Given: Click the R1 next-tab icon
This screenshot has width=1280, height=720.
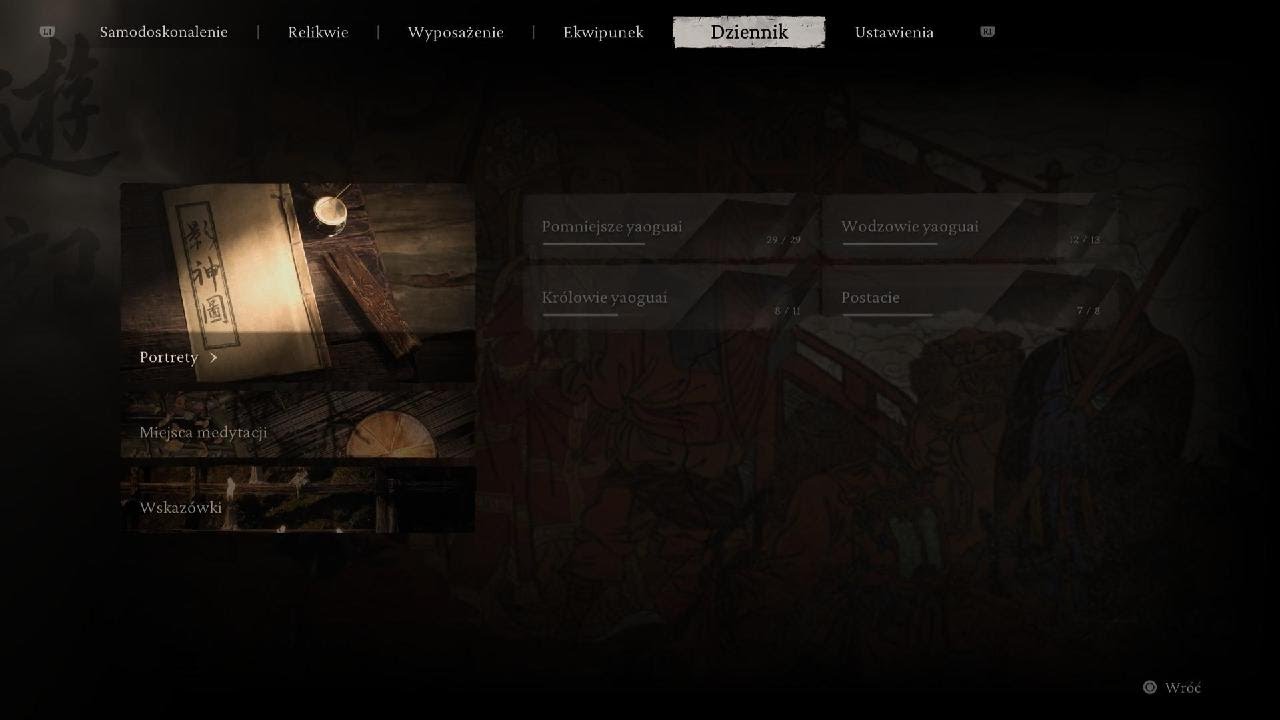Looking at the screenshot, I should [x=987, y=32].
